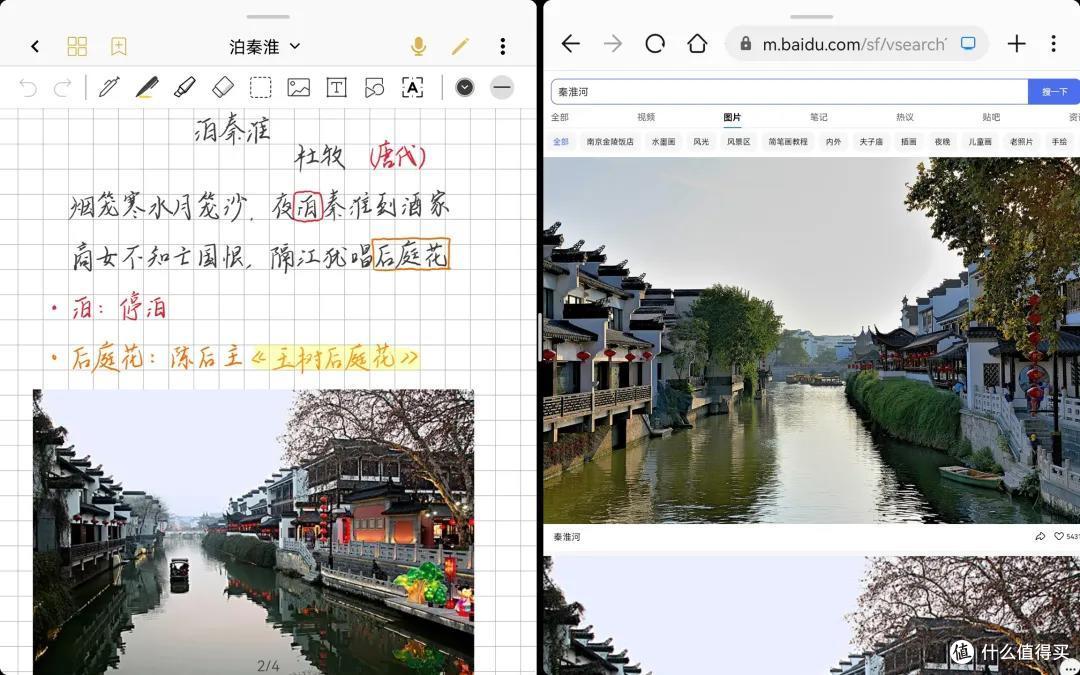Filter images by 插画
Screen dimensions: 1080x675
pyautogui.click(x=908, y=142)
